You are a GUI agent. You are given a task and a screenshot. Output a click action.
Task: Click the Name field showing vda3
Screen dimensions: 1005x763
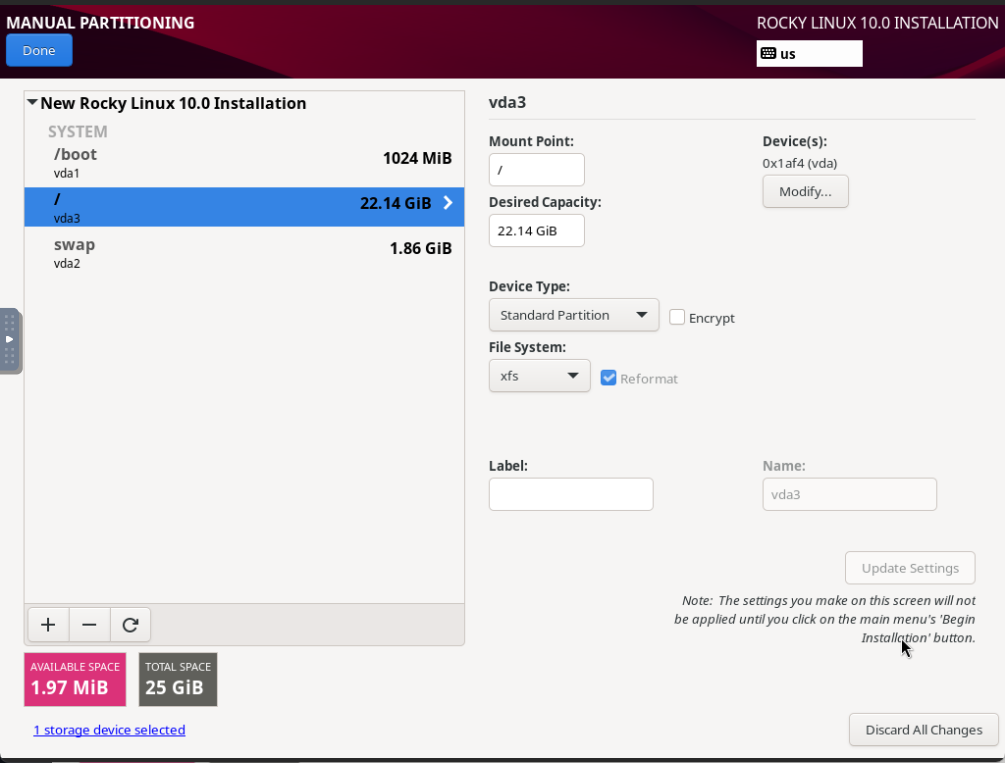point(849,494)
